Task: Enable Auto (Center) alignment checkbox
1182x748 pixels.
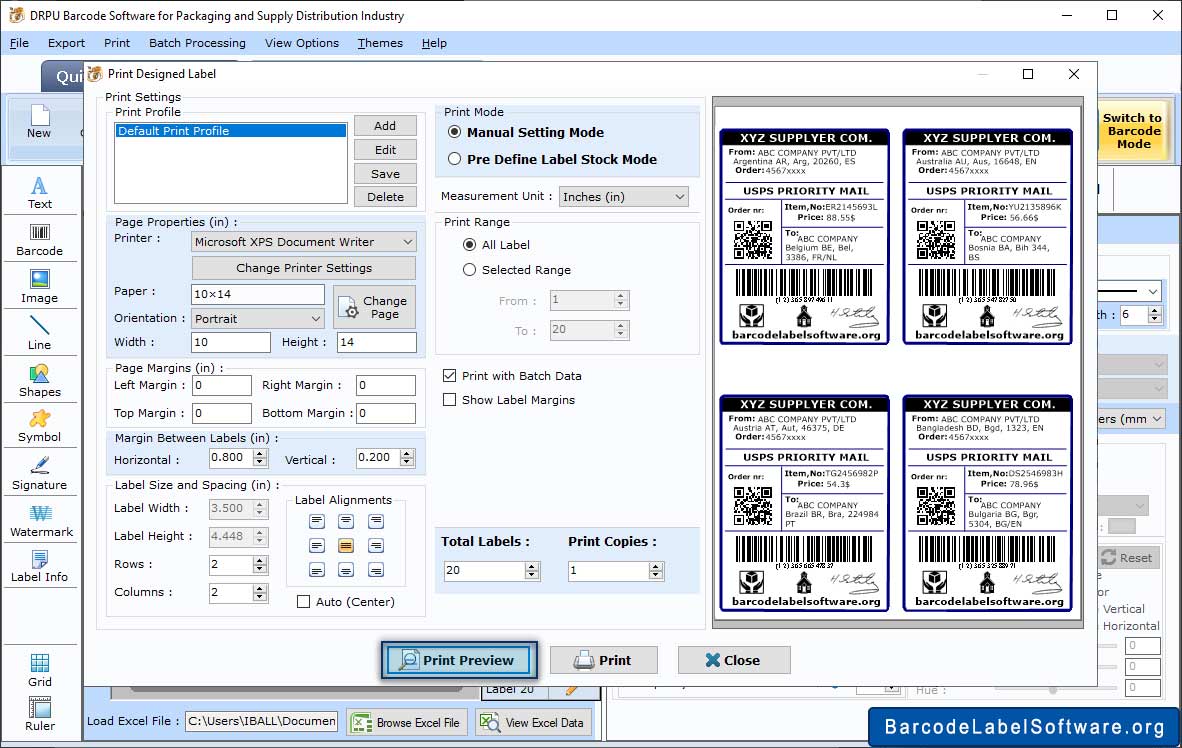Action: tap(304, 602)
